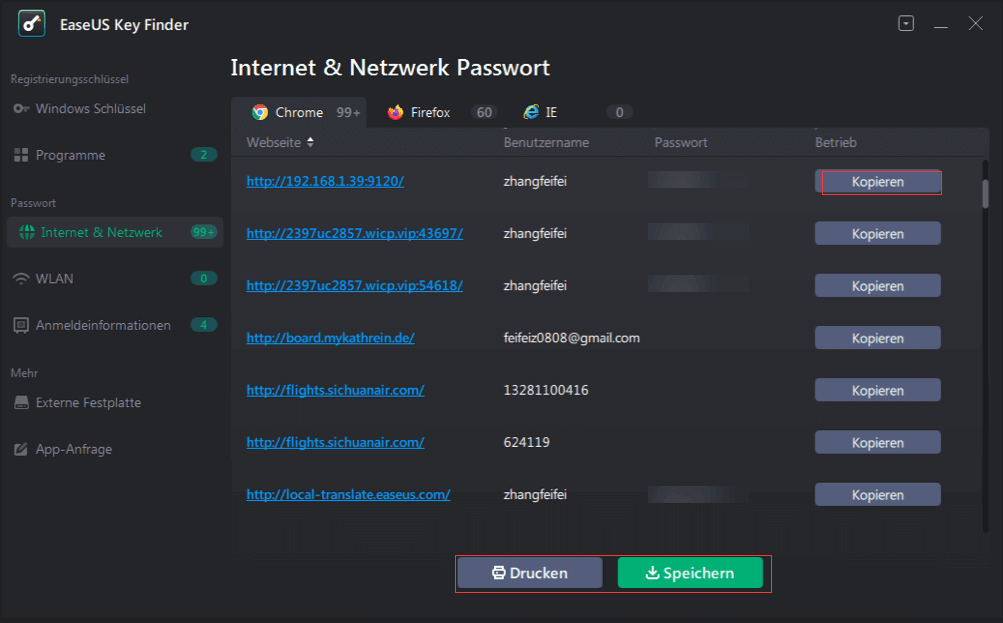The image size is (1003, 623).
Task: Select Internet & Netzwerk sidebar entry
Action: pos(115,232)
